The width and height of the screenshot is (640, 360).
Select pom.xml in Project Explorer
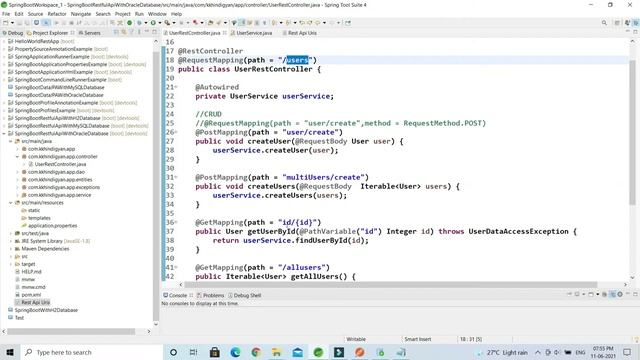pos(31,295)
